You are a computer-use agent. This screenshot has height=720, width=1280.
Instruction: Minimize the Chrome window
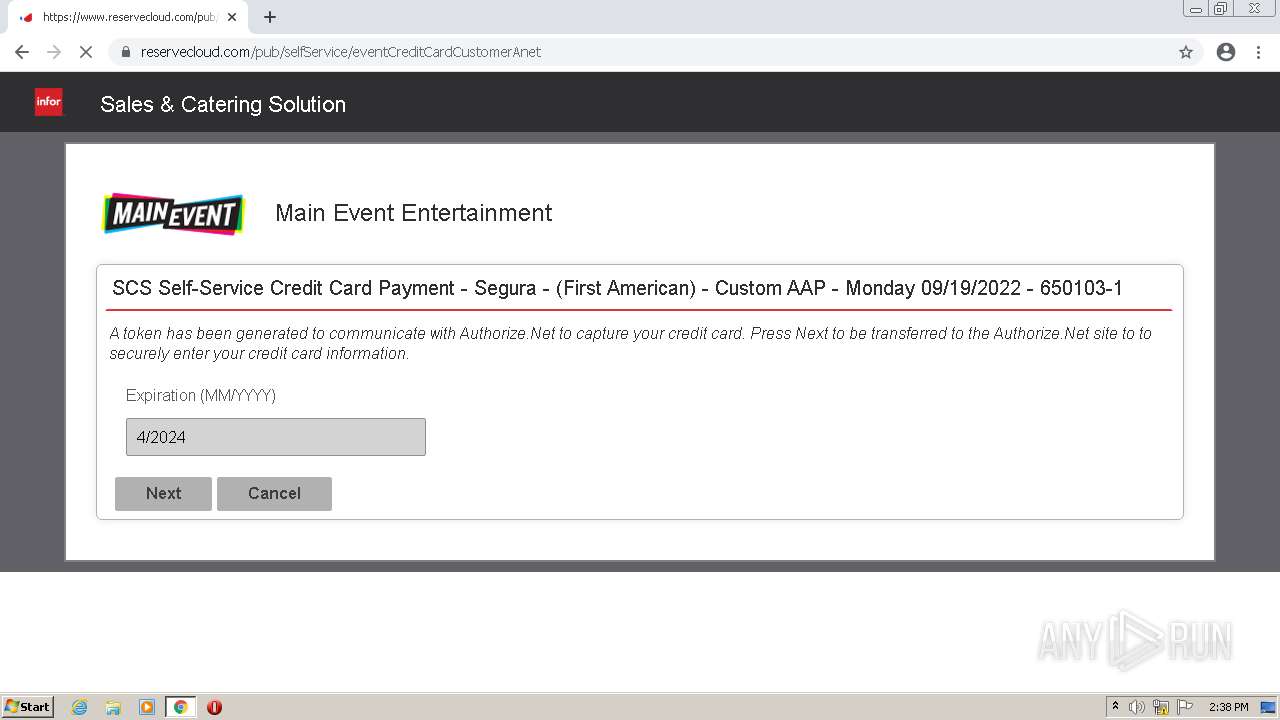pyautogui.click(x=1196, y=9)
